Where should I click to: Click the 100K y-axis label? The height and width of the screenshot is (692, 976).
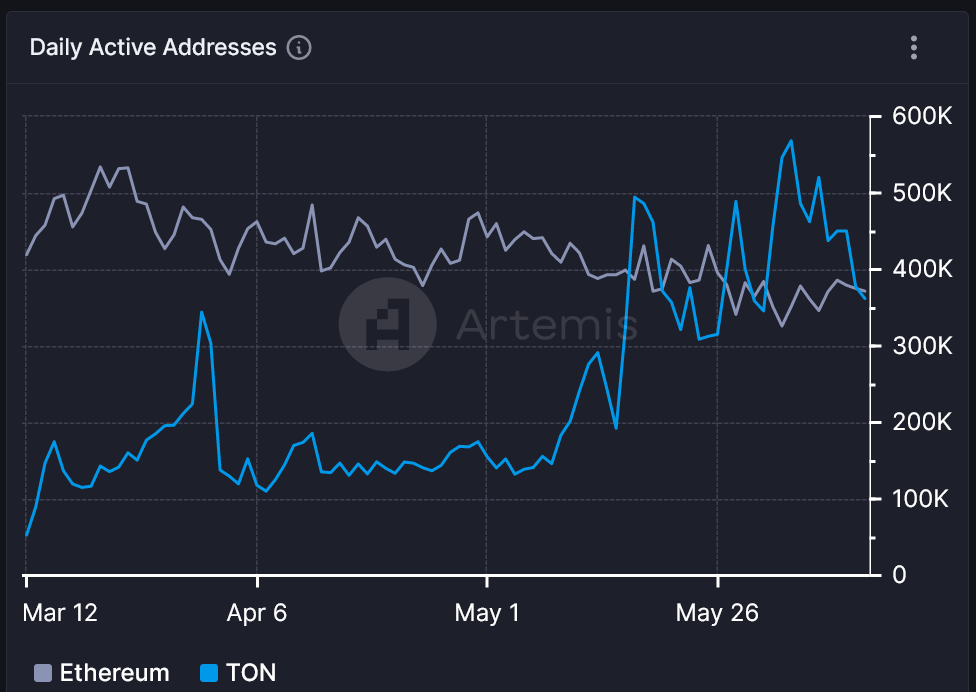pos(920,499)
